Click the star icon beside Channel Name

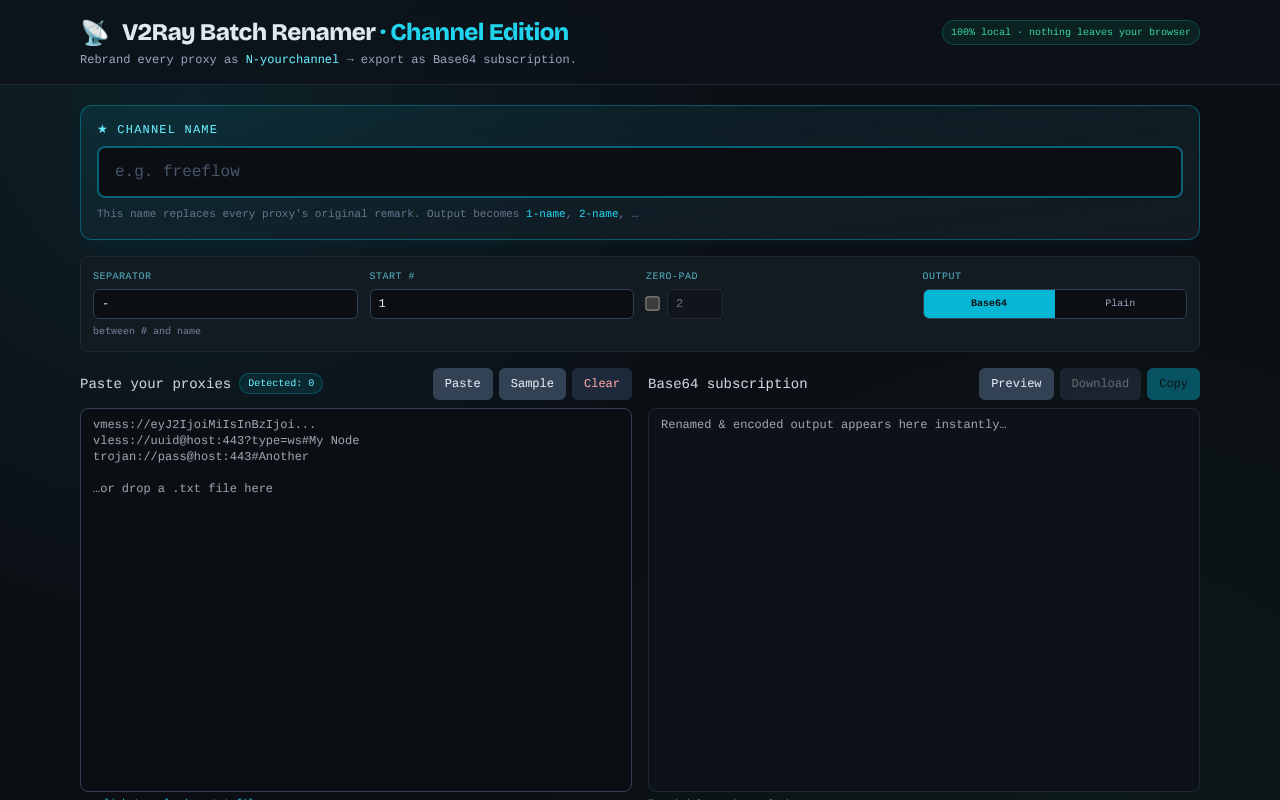pos(102,129)
